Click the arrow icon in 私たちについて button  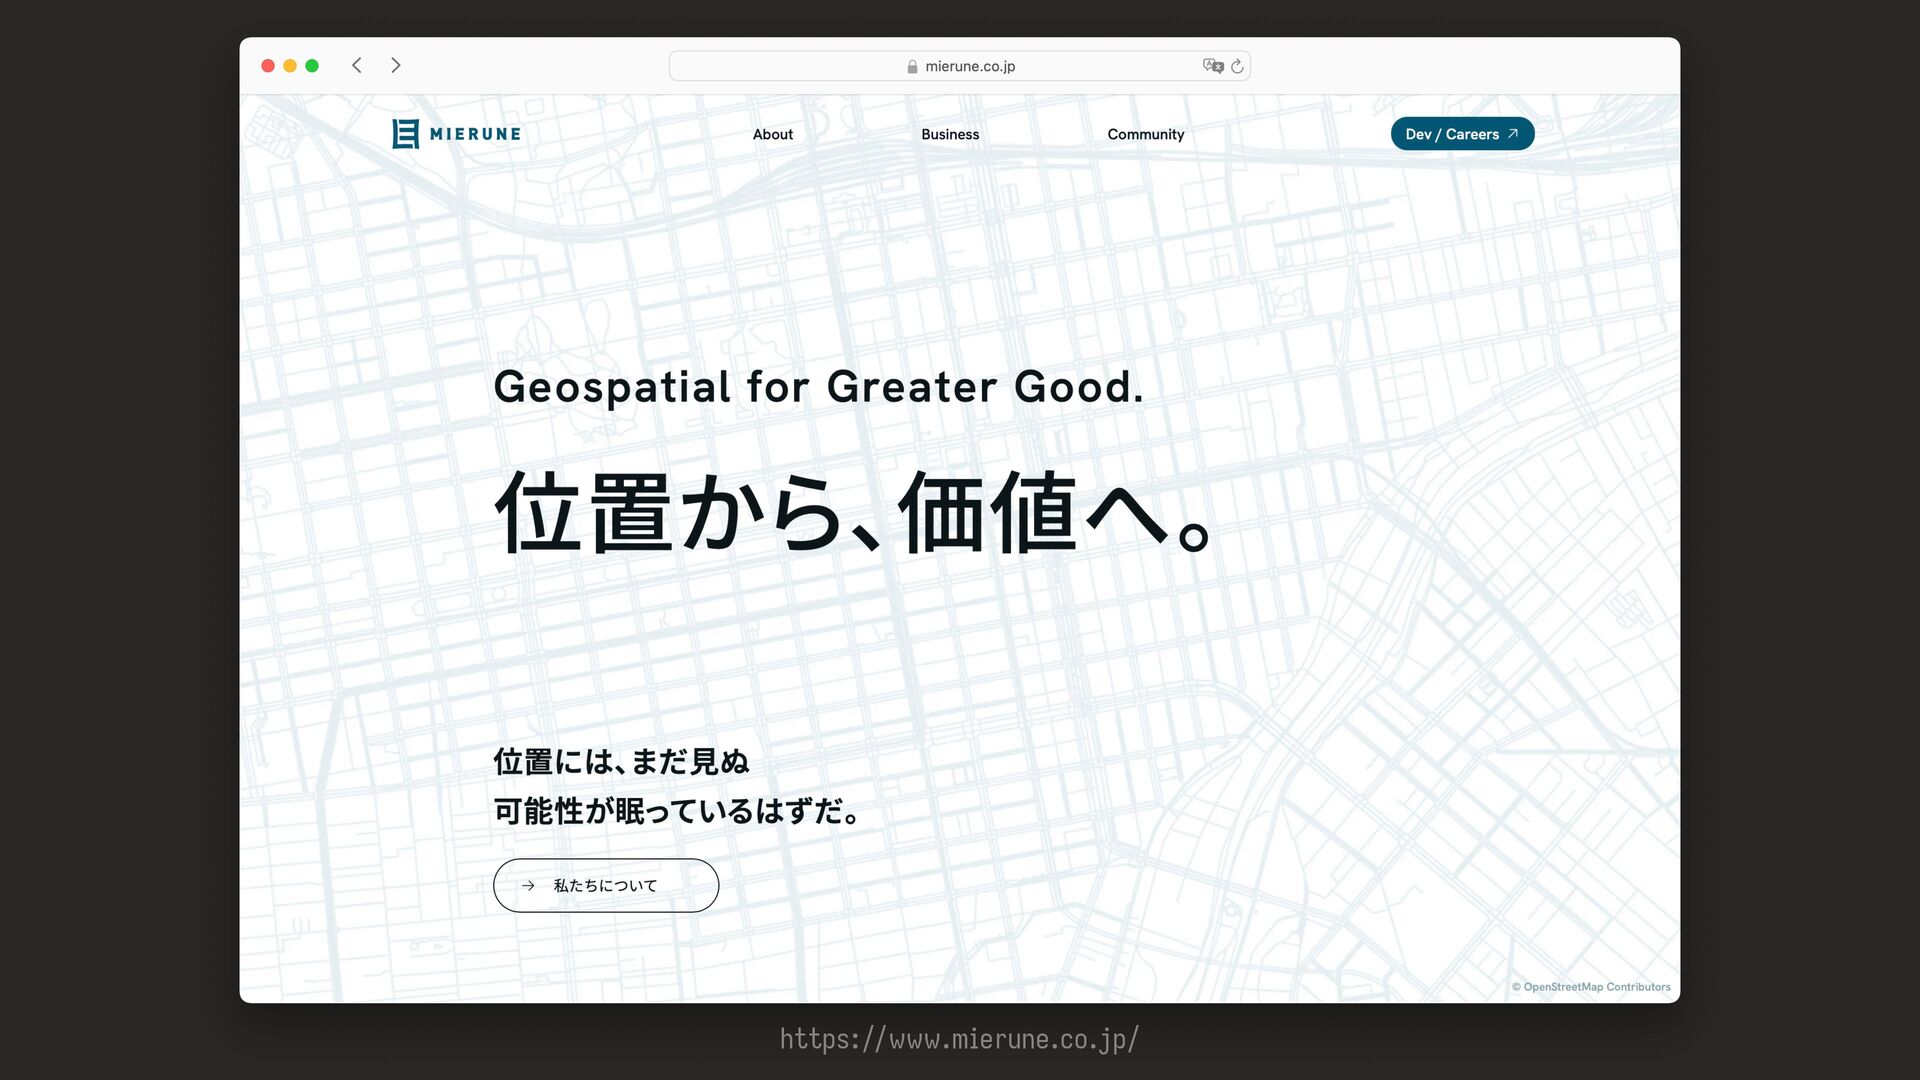(528, 886)
